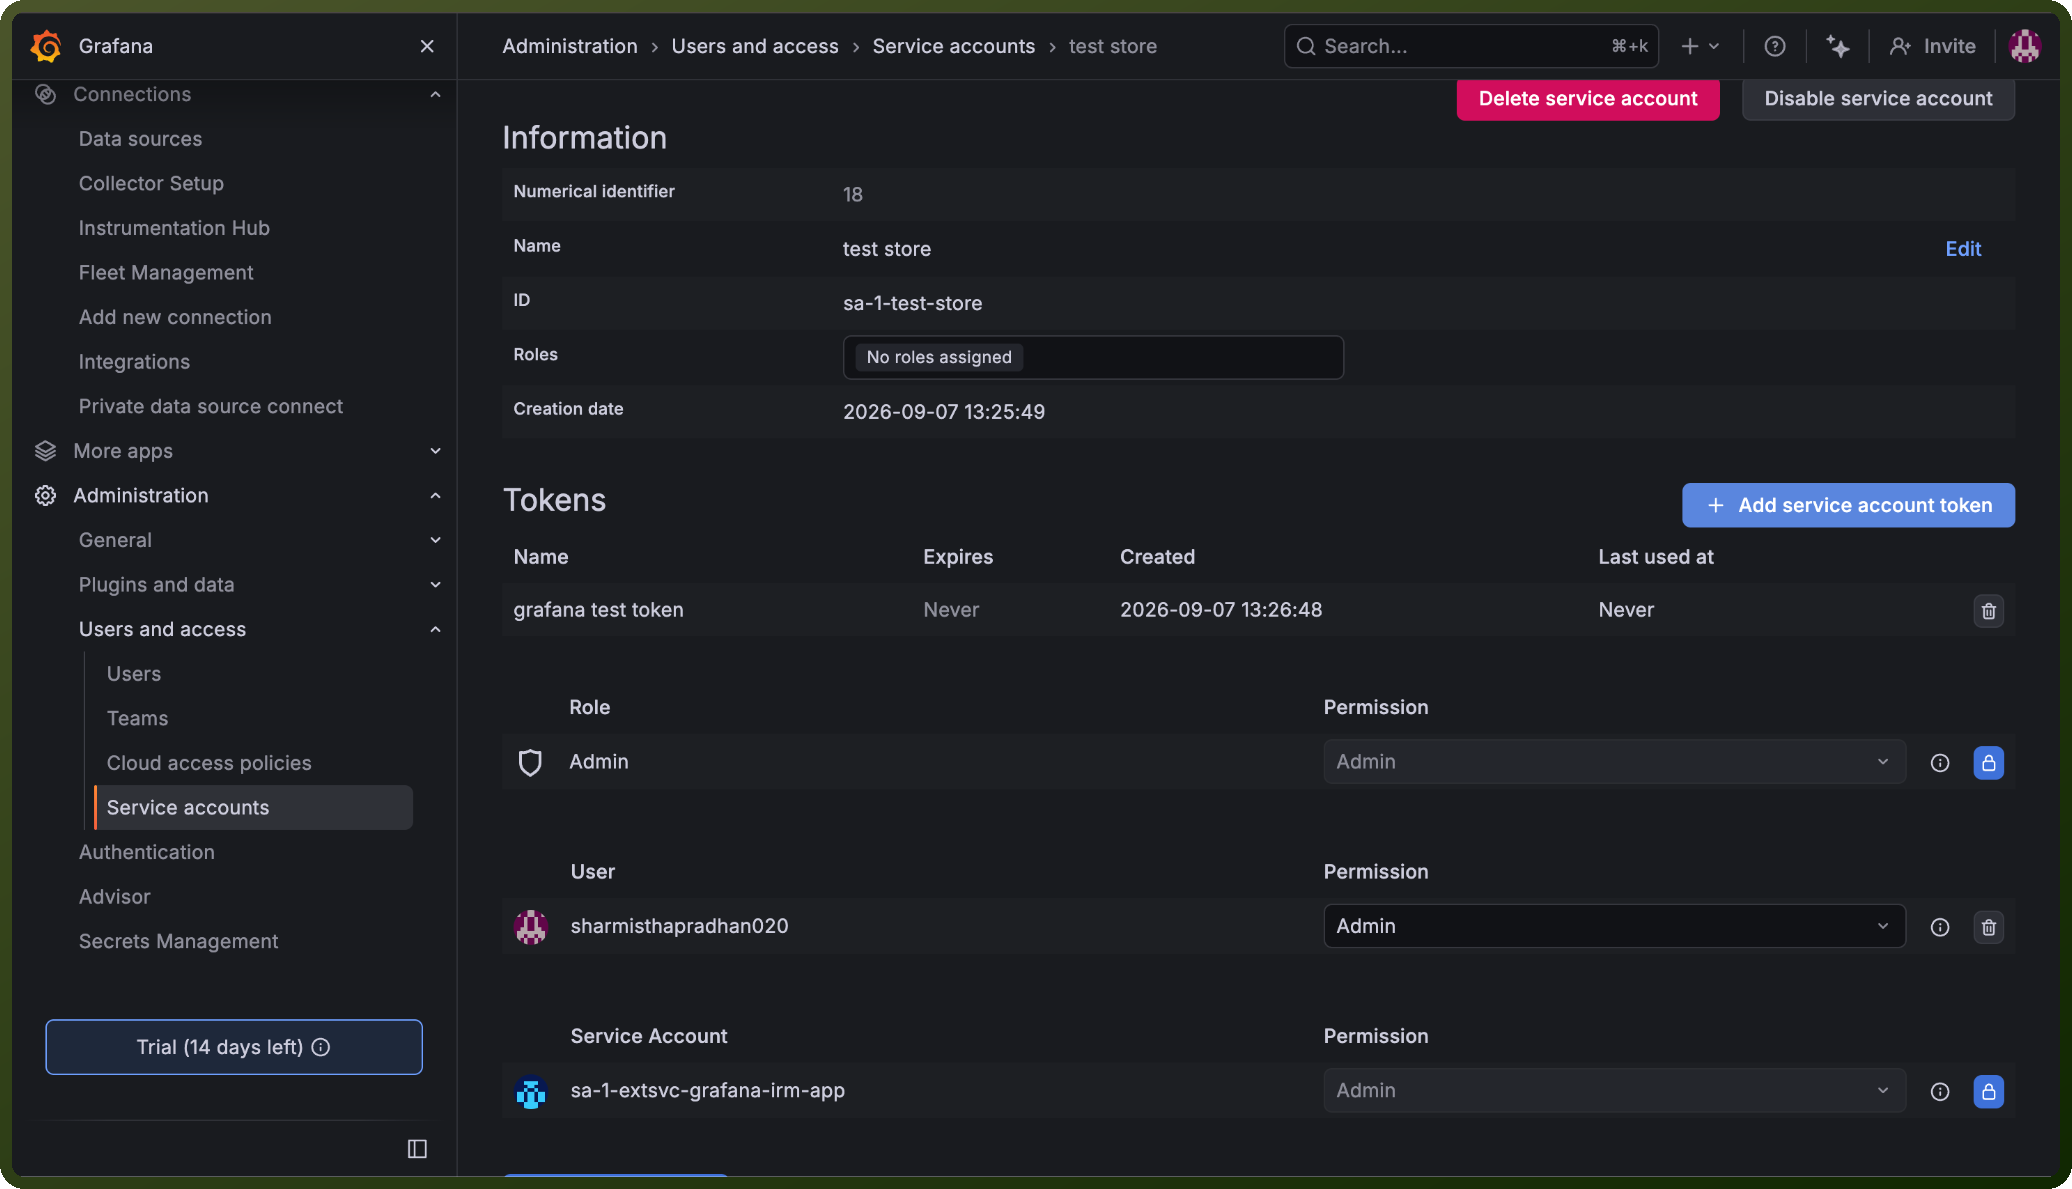The width and height of the screenshot is (2072, 1189).
Task: Click Connections icon in sidebar
Action: click(45, 94)
